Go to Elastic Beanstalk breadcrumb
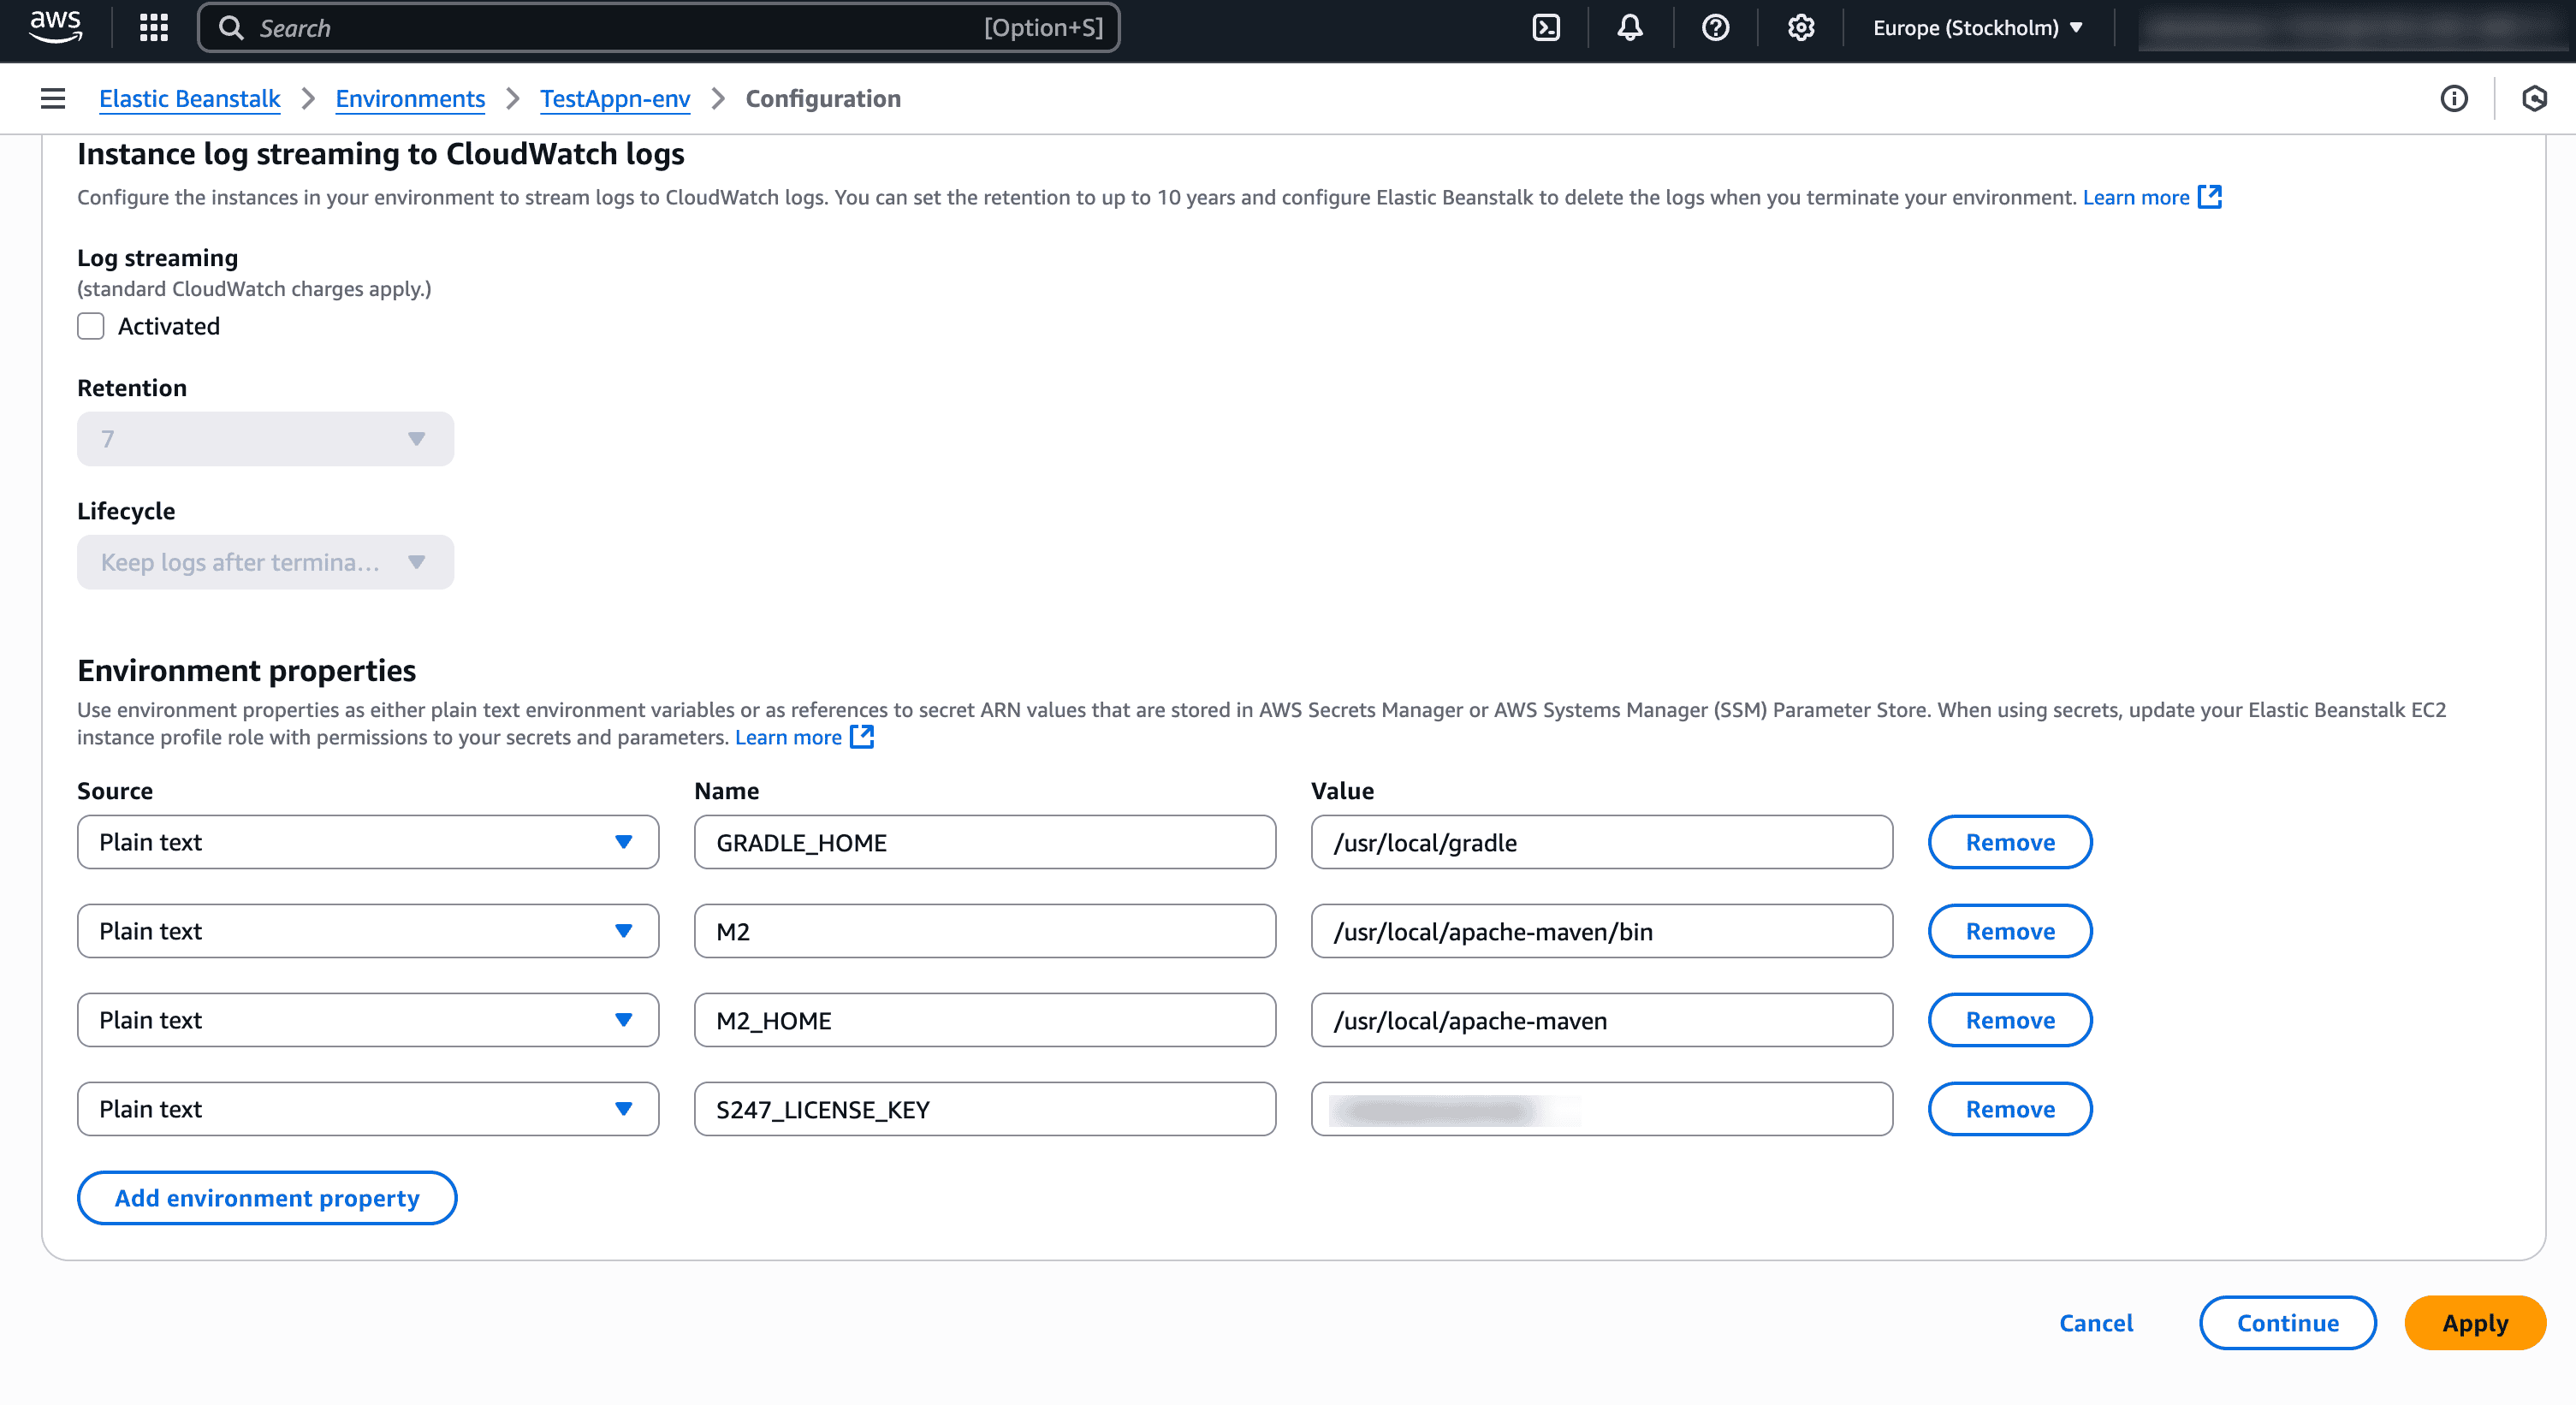Screen dimensions: 2576x1405 click(189, 98)
